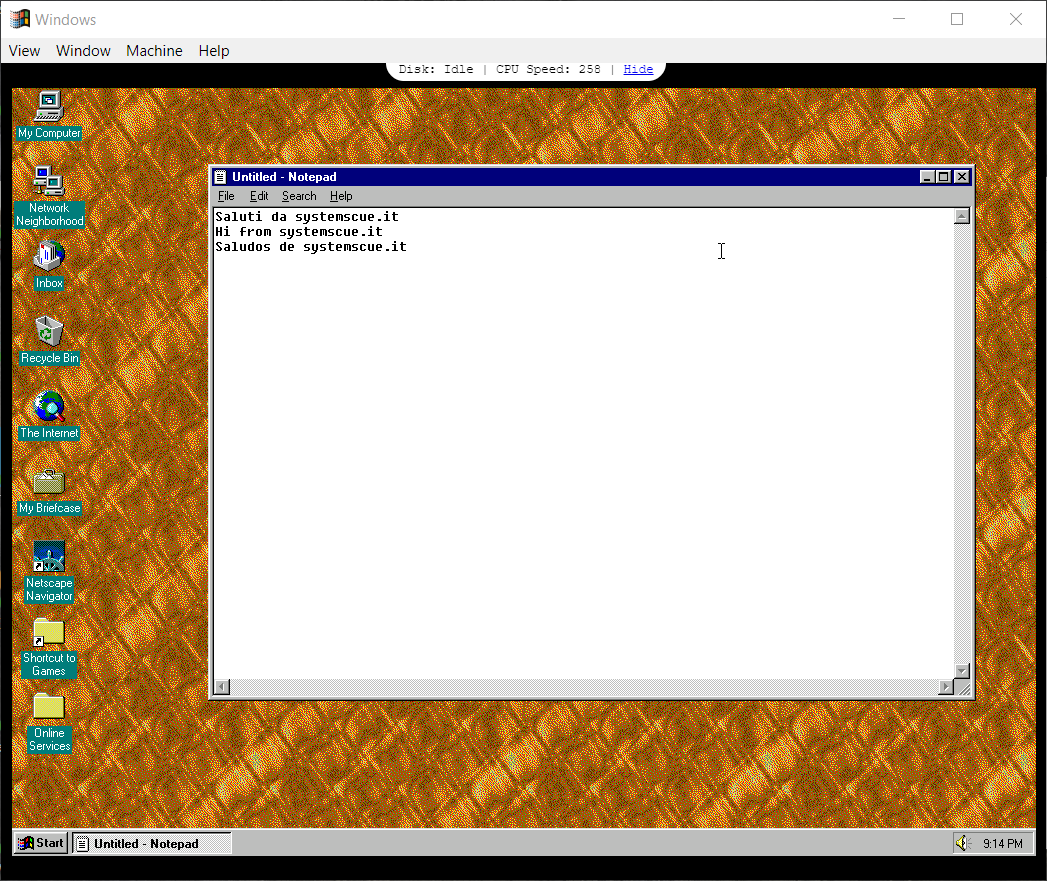Open Notepad File menu
1047x881 pixels.
(226, 196)
